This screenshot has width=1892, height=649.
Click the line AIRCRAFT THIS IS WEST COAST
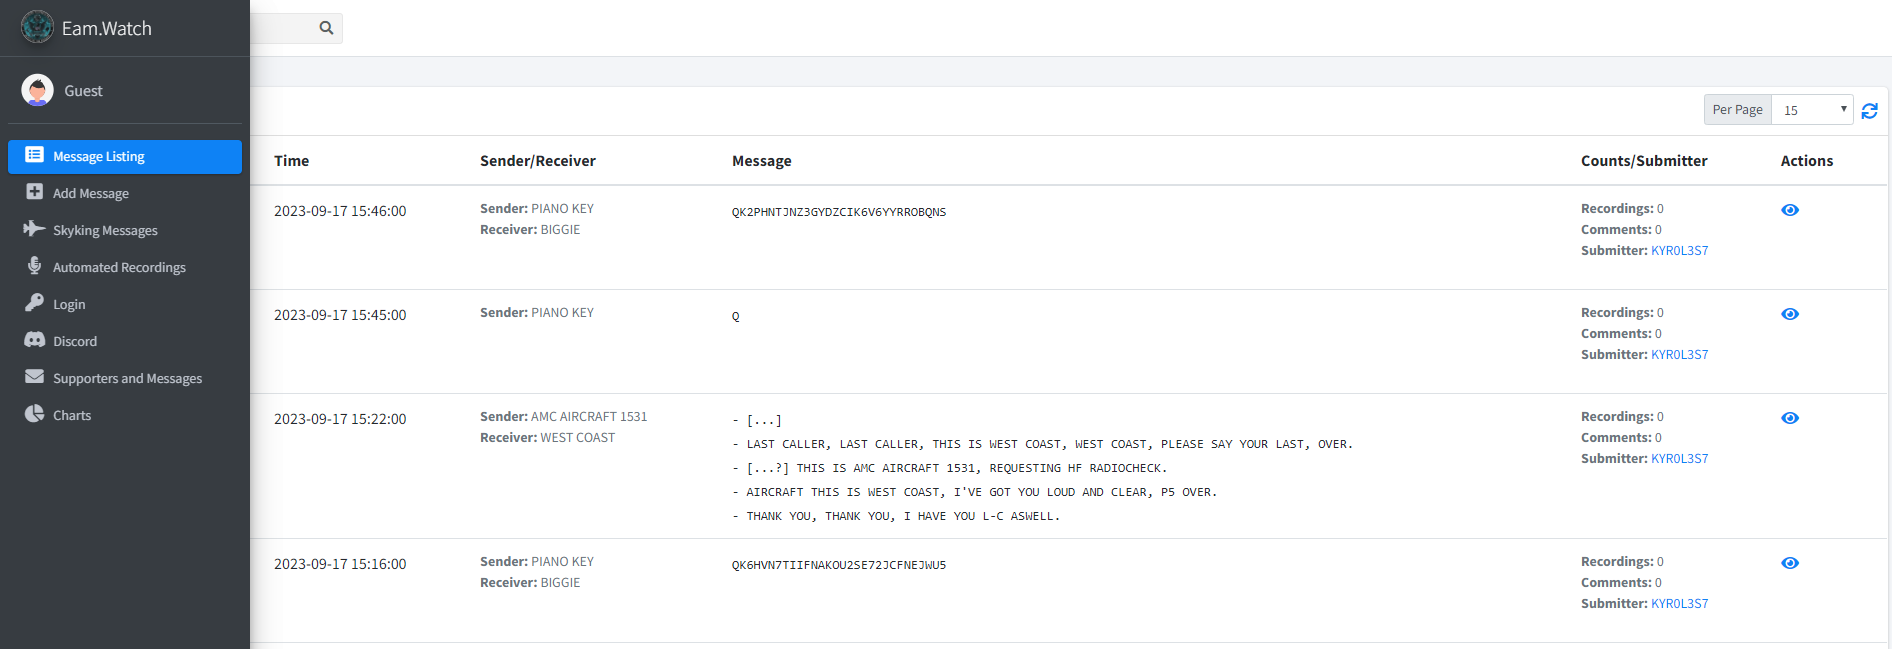point(975,492)
